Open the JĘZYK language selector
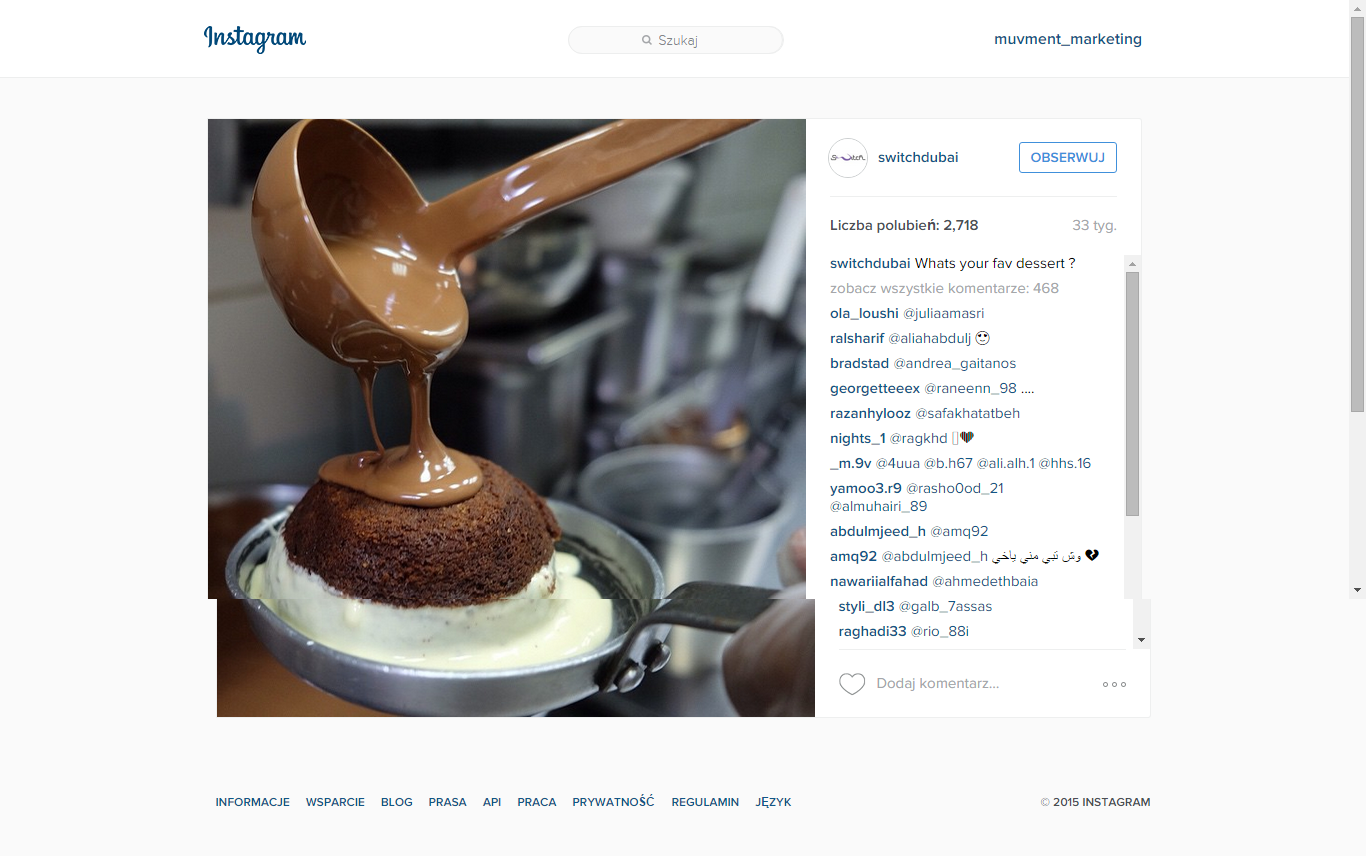 tap(774, 802)
